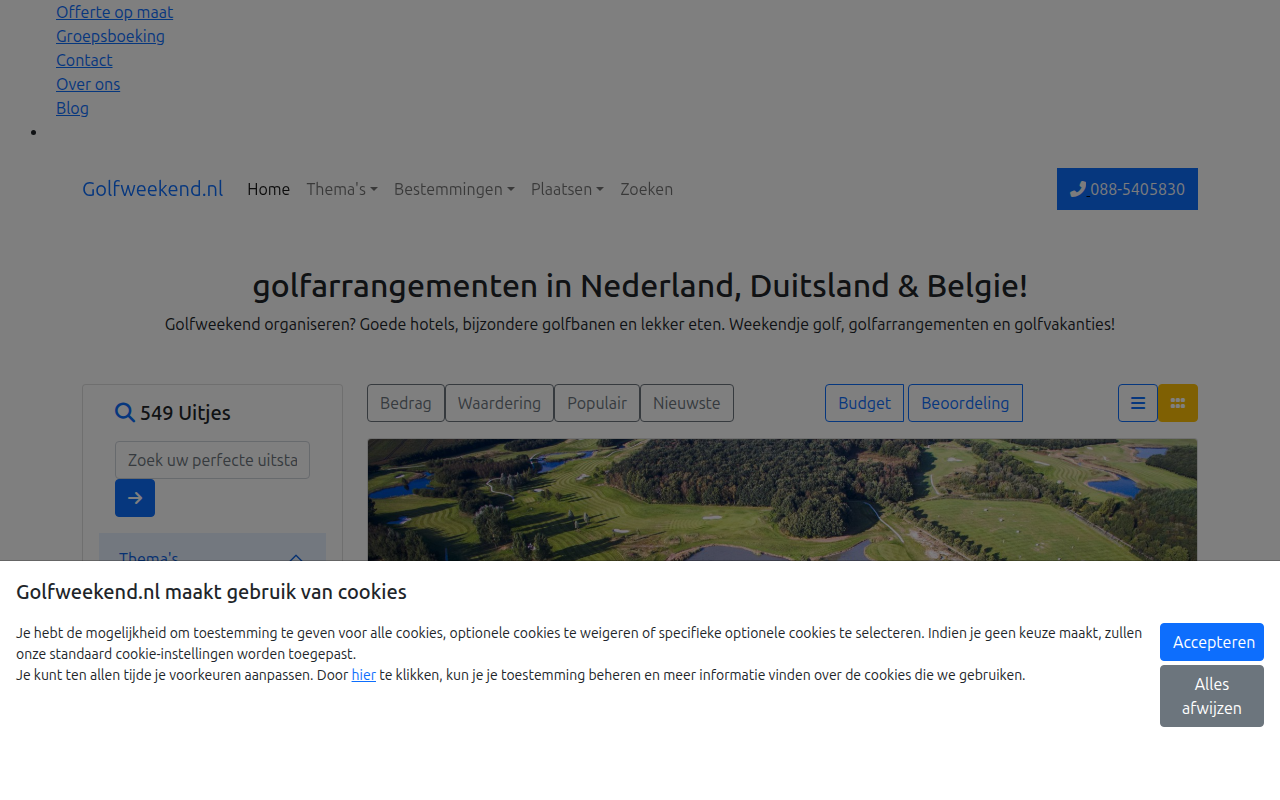Follow the 'hier' cookie preferences link
The width and height of the screenshot is (1280, 800).
pos(364,675)
